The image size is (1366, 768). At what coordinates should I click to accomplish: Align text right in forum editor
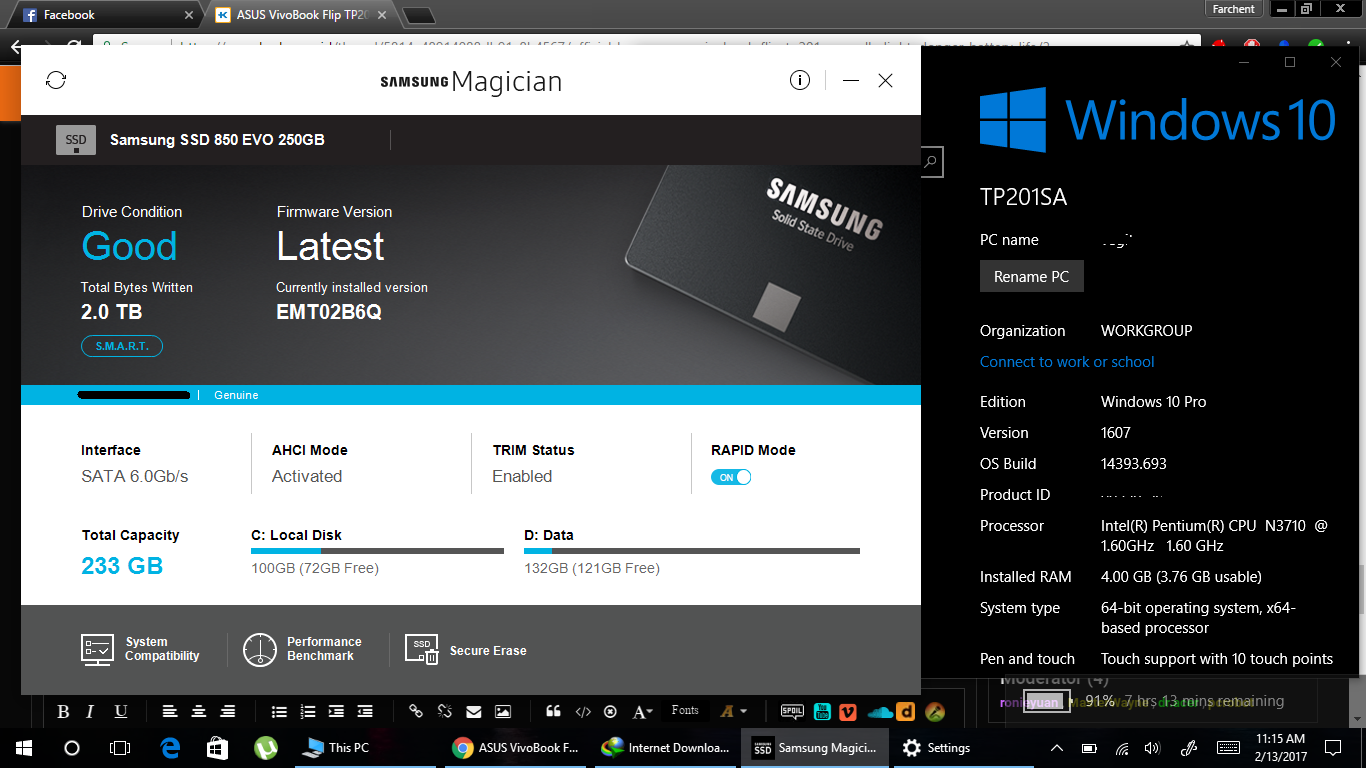228,712
